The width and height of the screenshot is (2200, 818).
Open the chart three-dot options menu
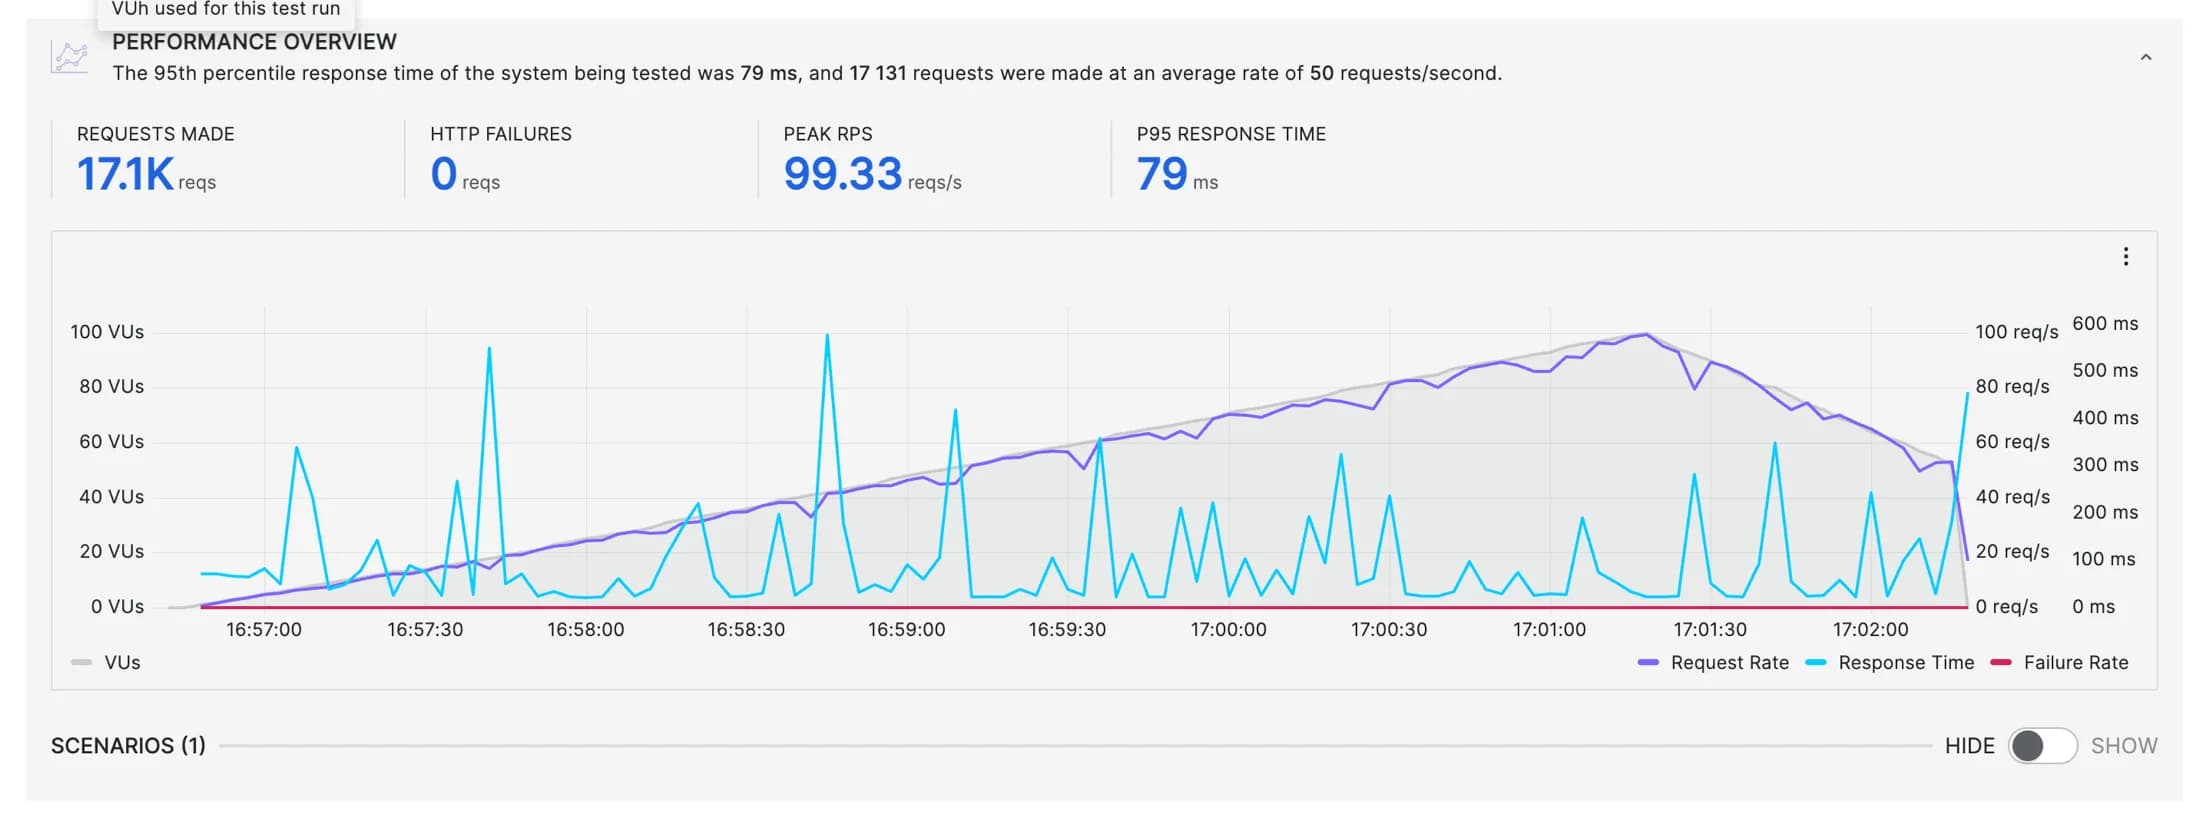coord(2125,257)
